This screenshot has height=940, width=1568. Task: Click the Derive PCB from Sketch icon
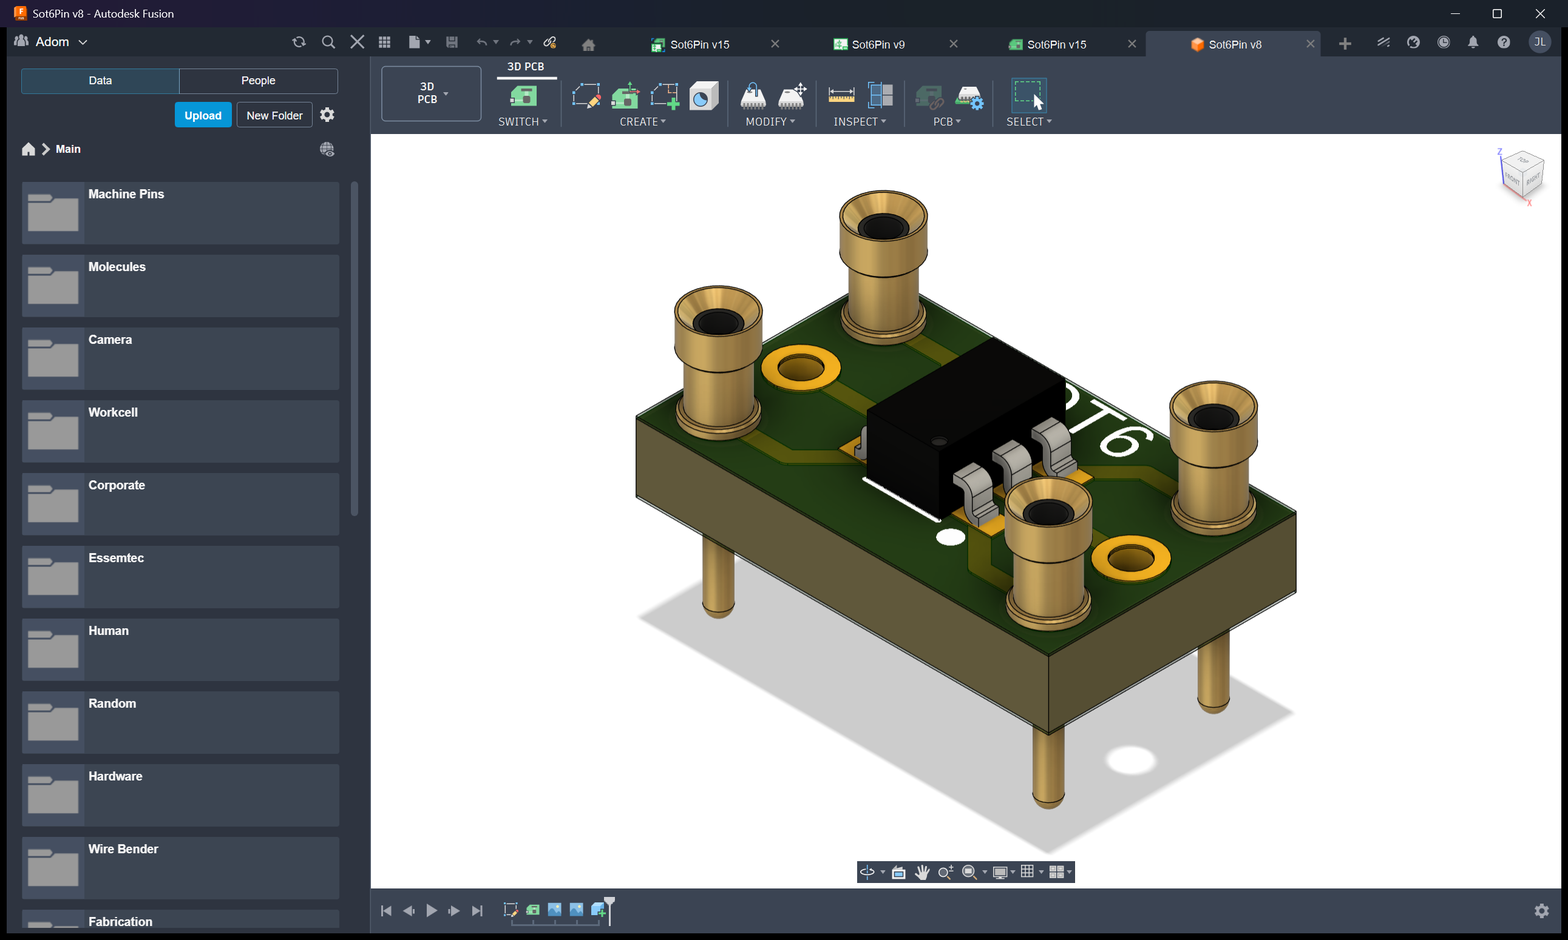point(625,96)
